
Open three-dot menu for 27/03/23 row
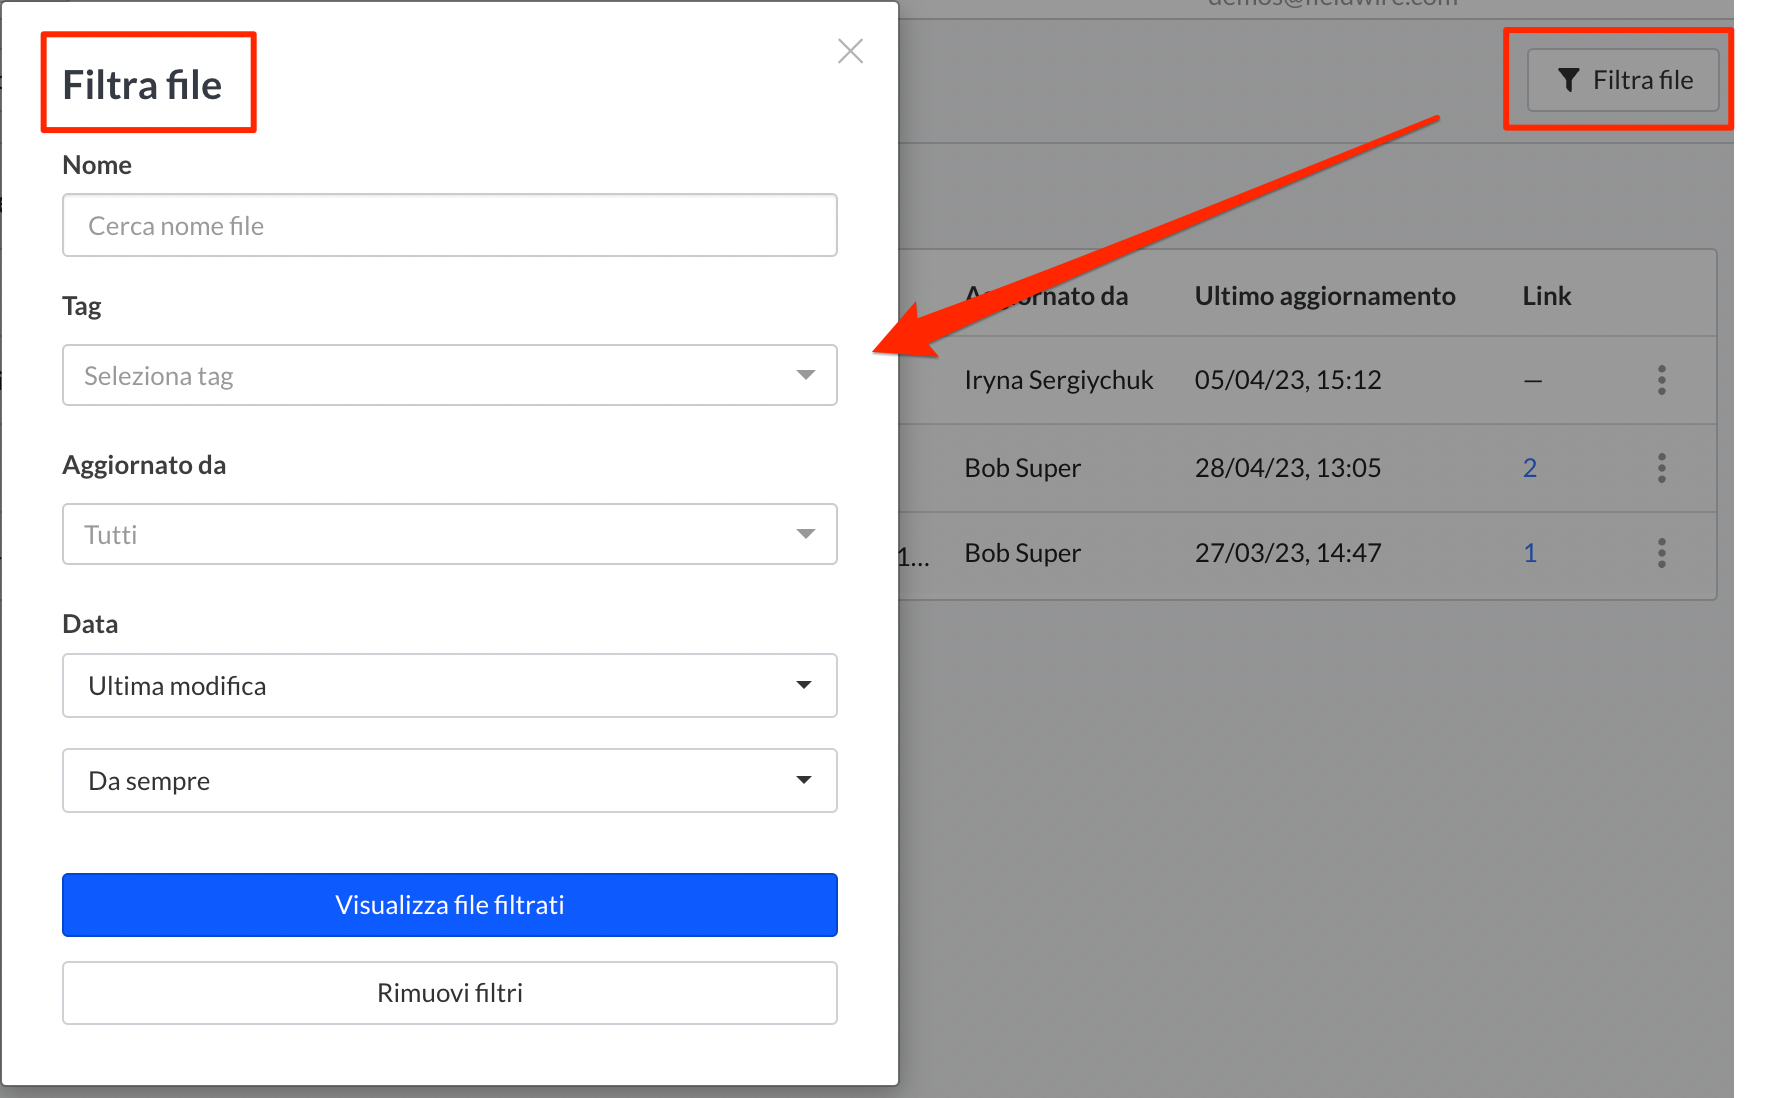pyautogui.click(x=1661, y=553)
